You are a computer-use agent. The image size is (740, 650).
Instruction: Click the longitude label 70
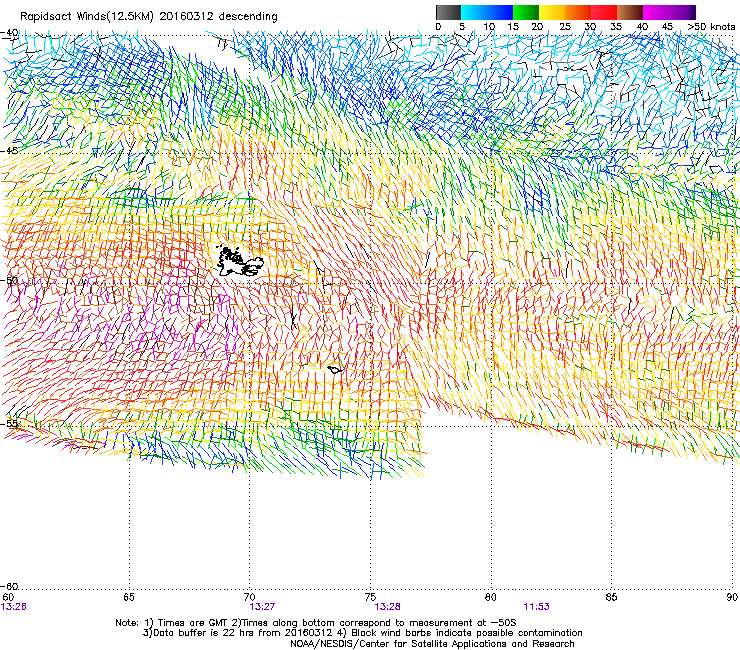click(x=250, y=598)
